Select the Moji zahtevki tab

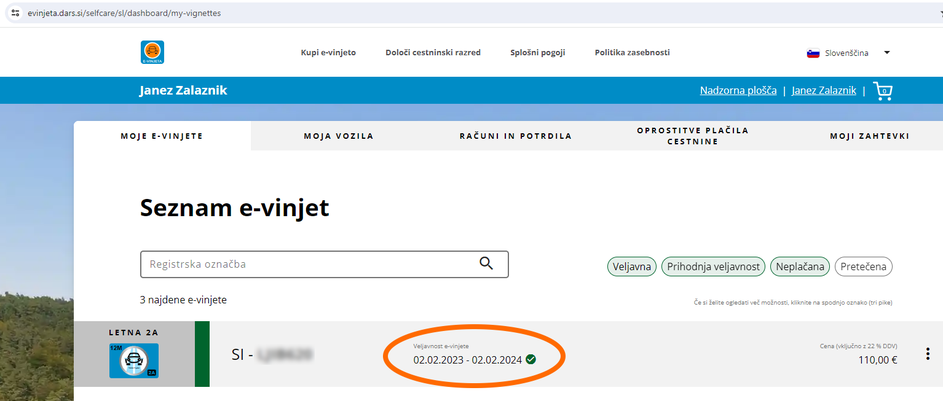pyautogui.click(x=868, y=136)
